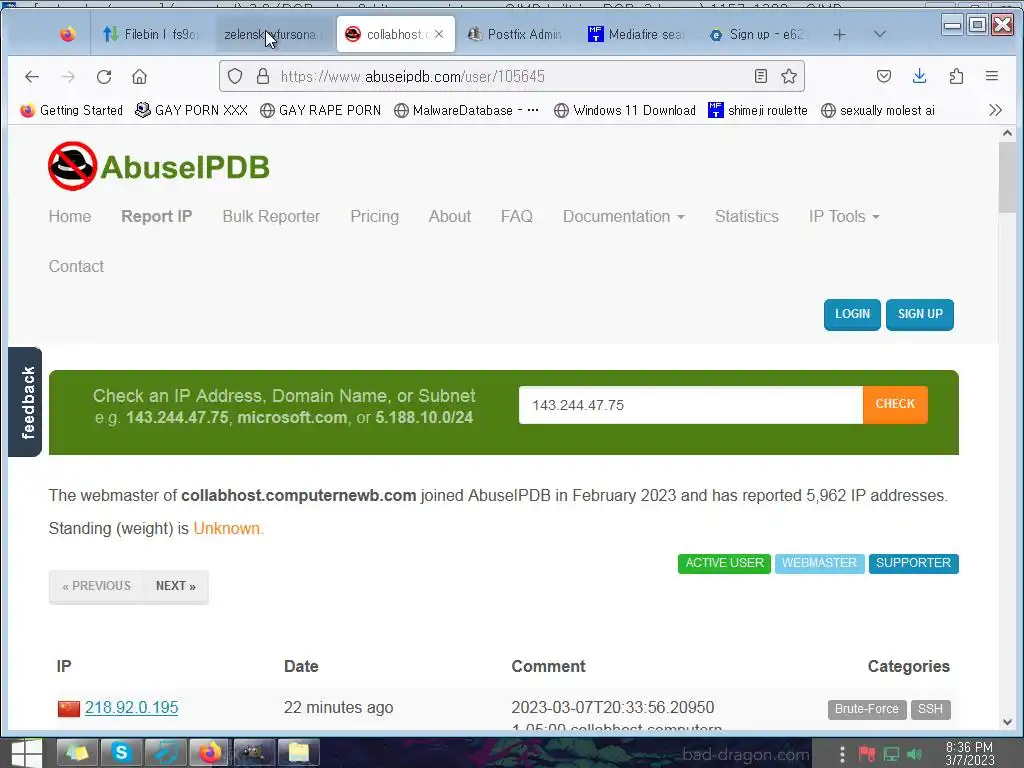
Task: Open the Contact nav link
Action: [76, 266]
